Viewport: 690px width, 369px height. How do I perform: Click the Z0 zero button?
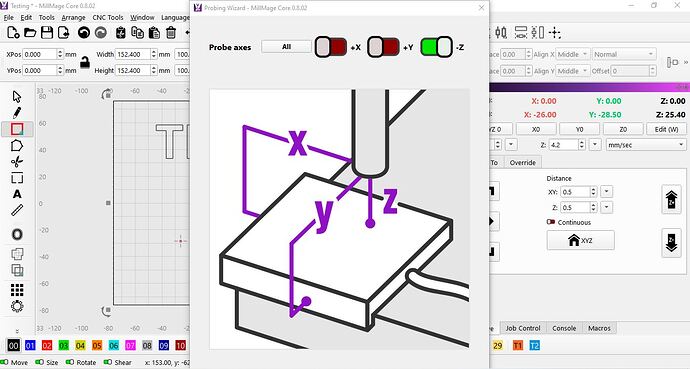pyautogui.click(x=623, y=129)
